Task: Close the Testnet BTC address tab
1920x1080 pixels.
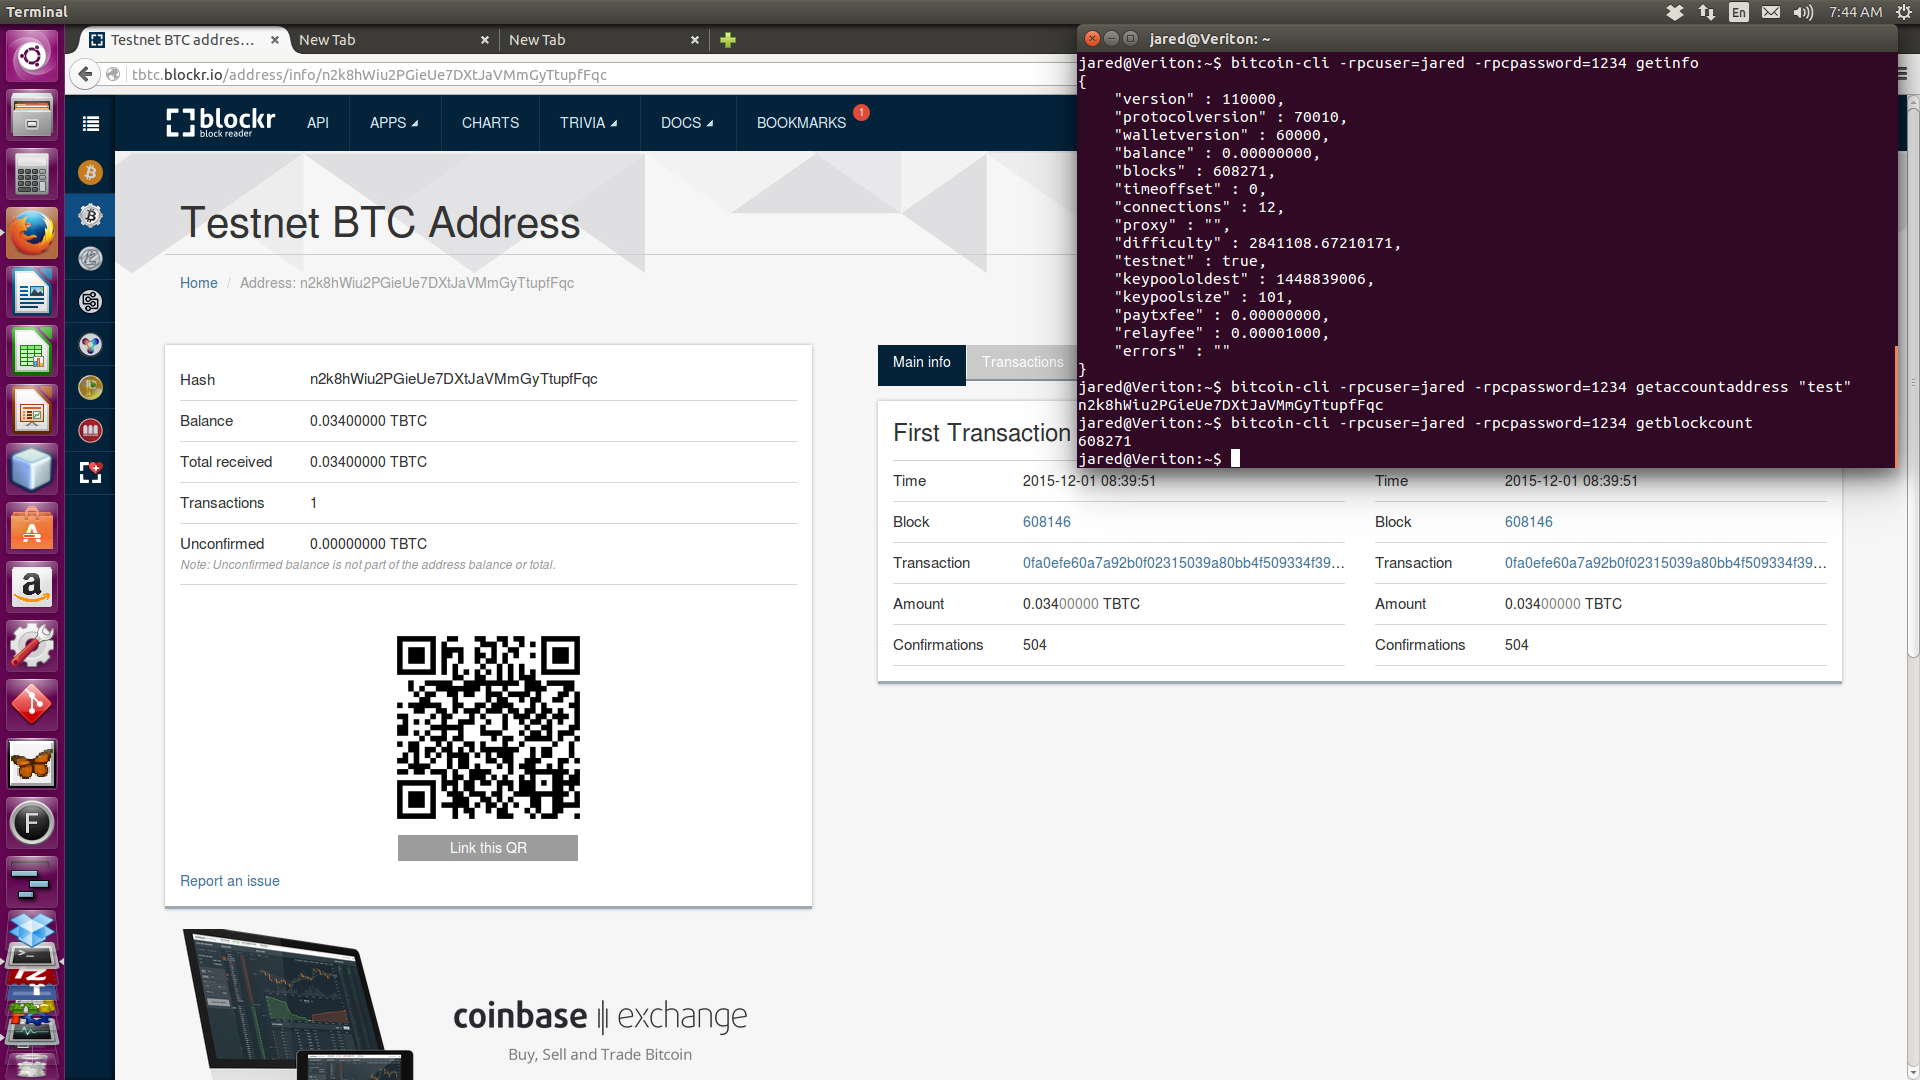Action: tap(275, 40)
